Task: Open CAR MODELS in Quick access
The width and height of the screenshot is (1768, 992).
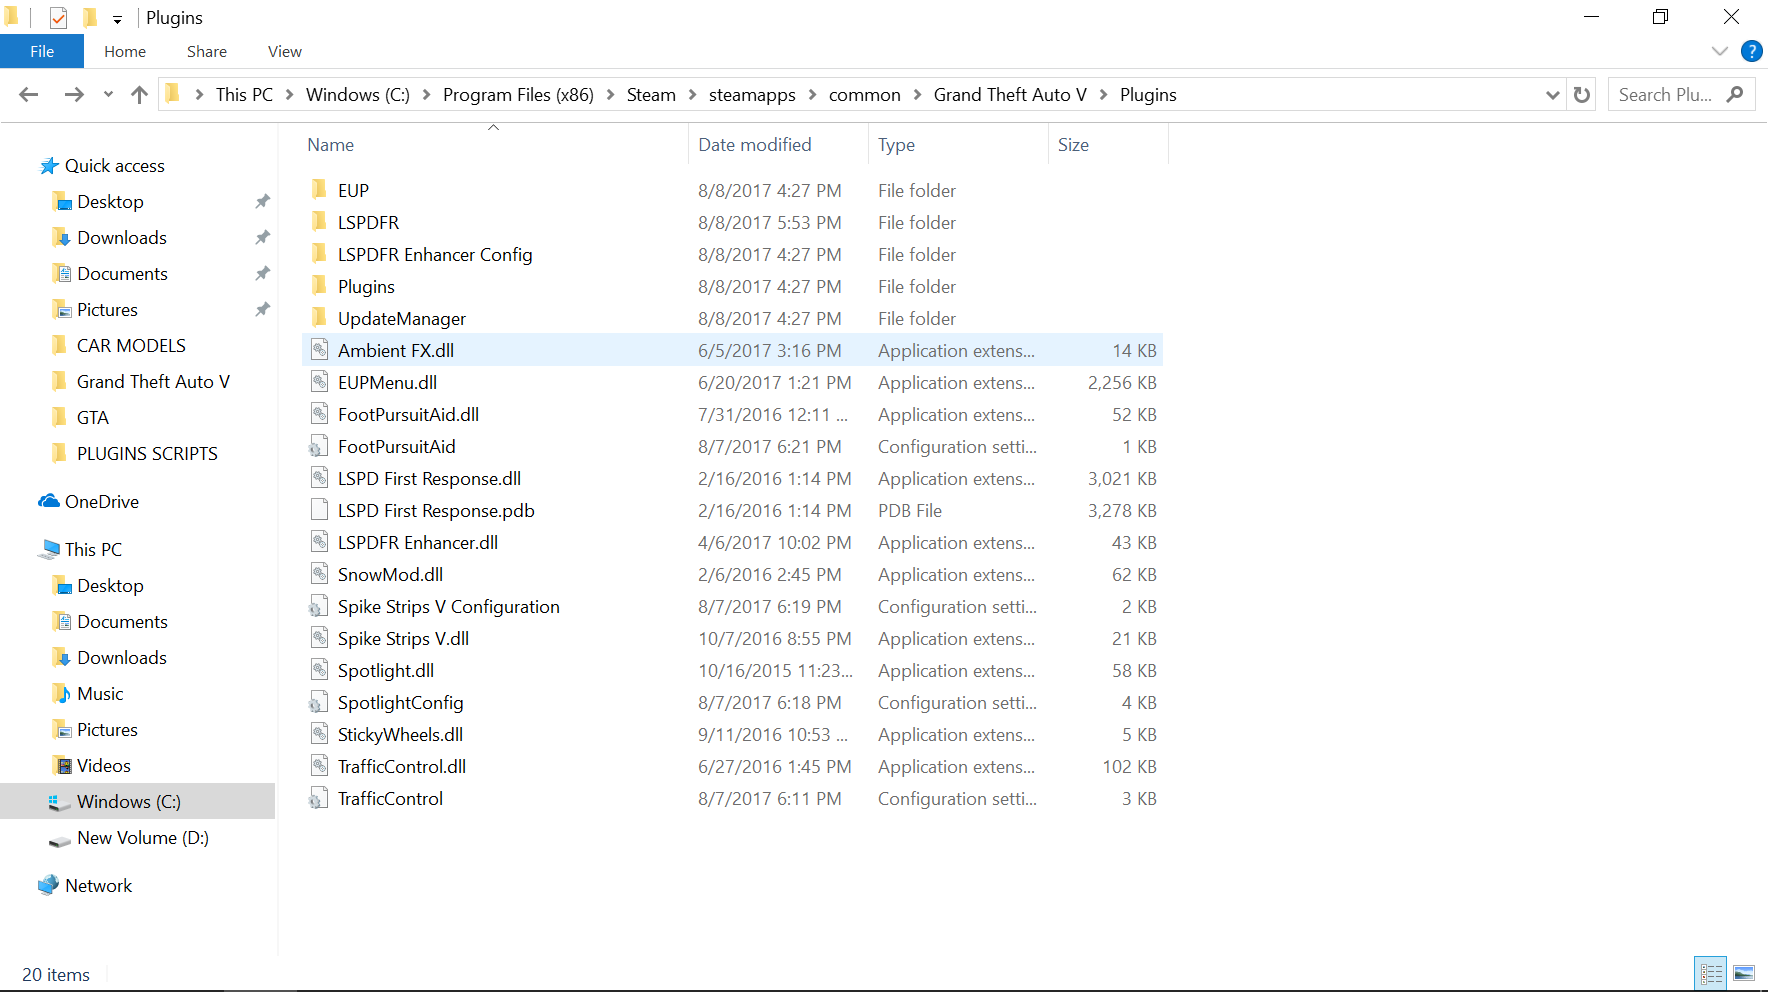Action: pos(131,346)
